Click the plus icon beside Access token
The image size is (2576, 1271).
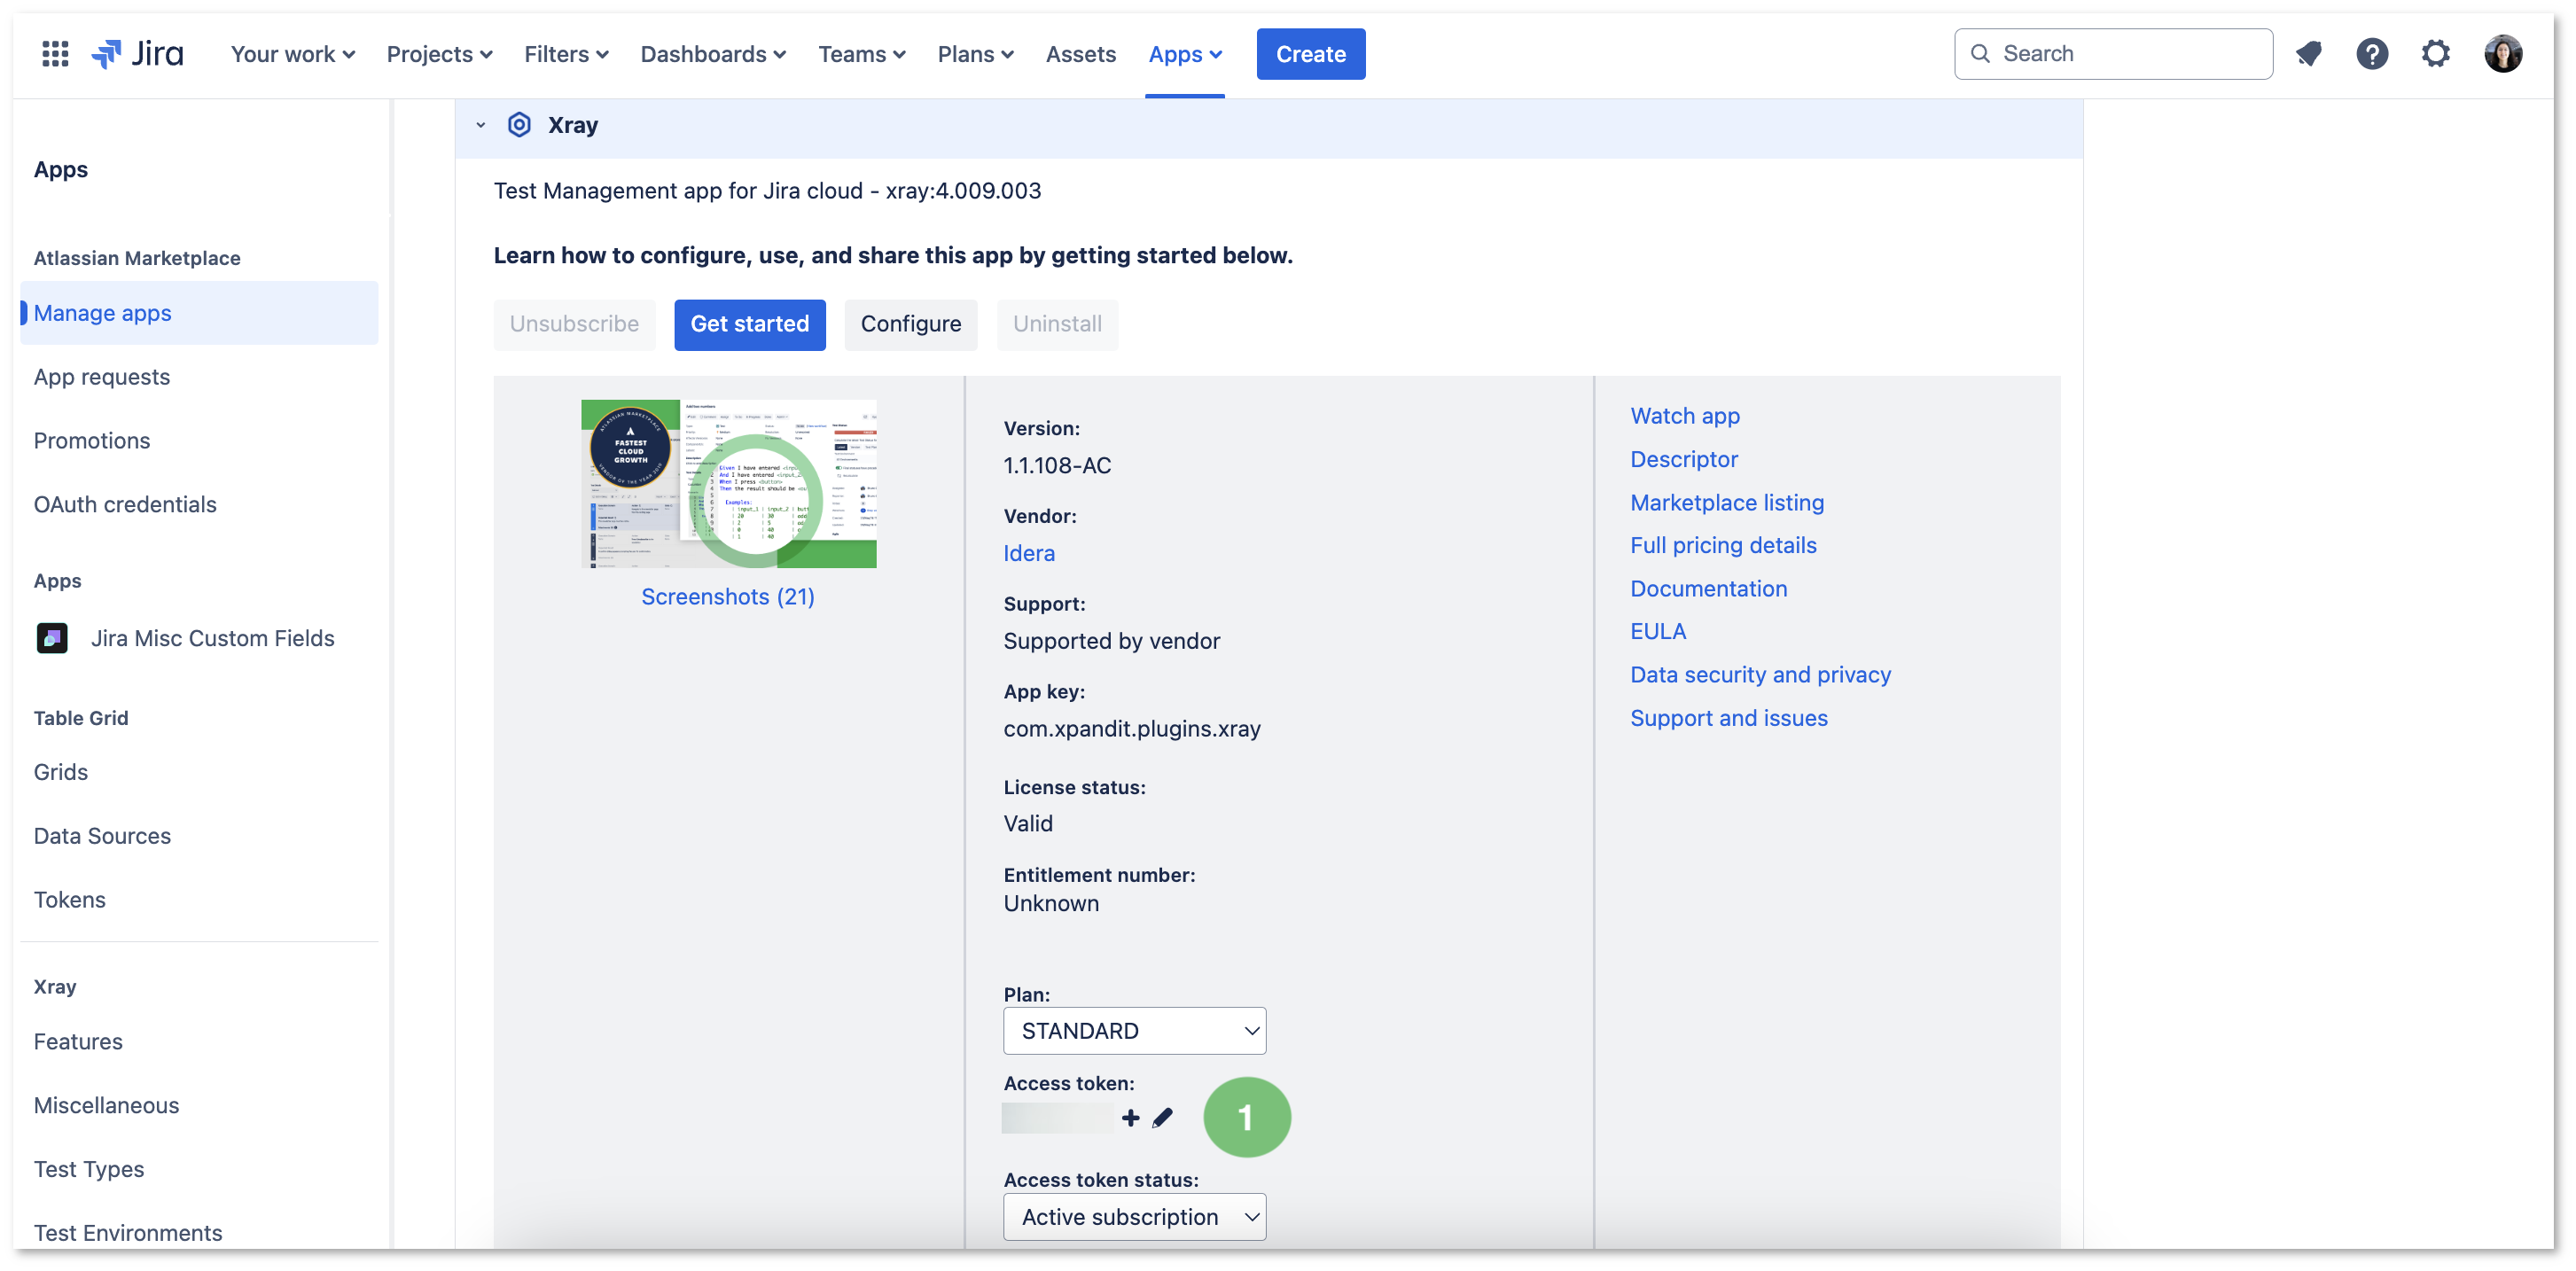(1131, 1118)
